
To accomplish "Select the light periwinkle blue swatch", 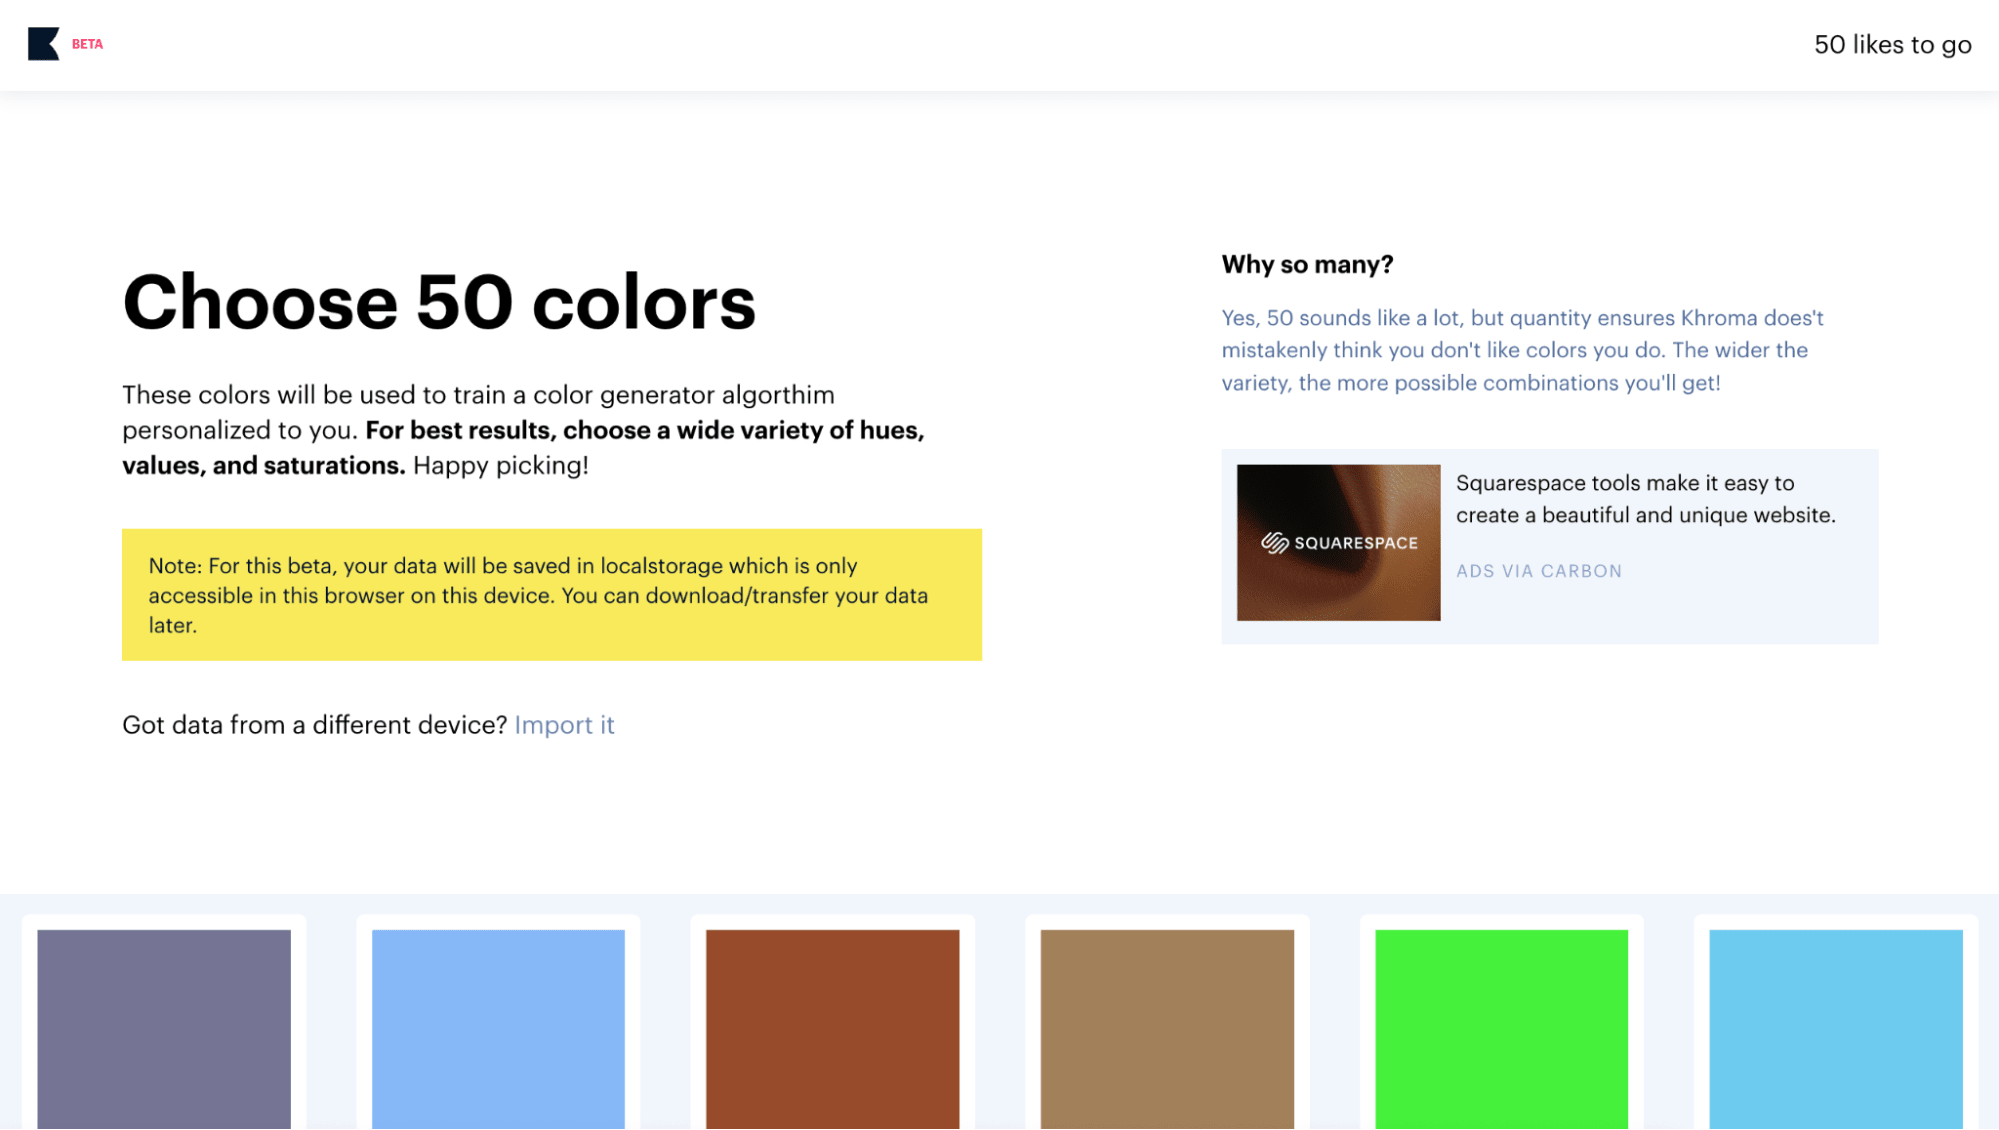I will pos(498,1028).
